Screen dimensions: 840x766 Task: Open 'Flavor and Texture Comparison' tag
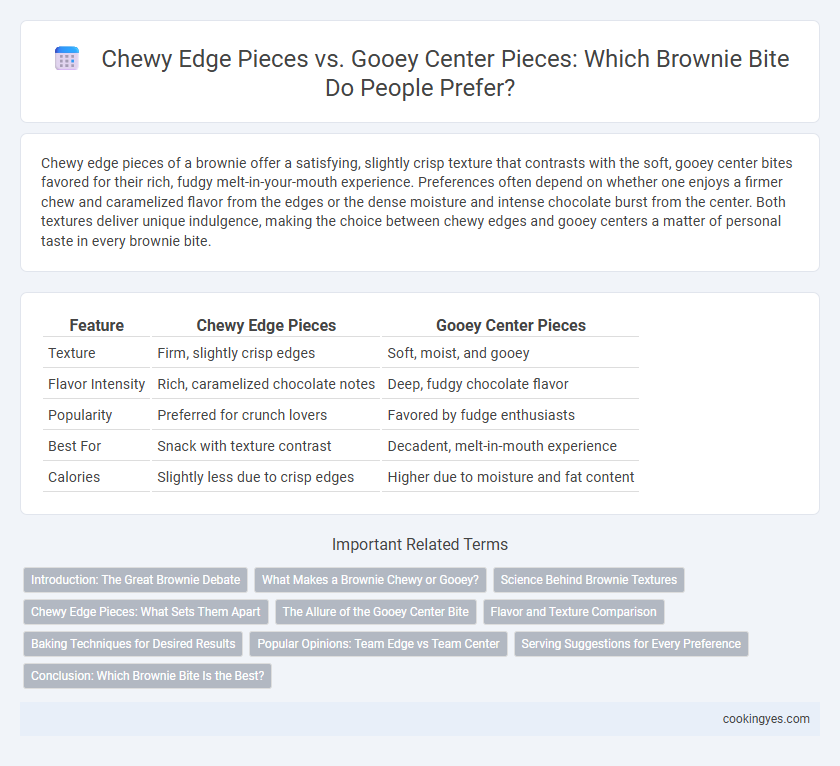coord(574,612)
